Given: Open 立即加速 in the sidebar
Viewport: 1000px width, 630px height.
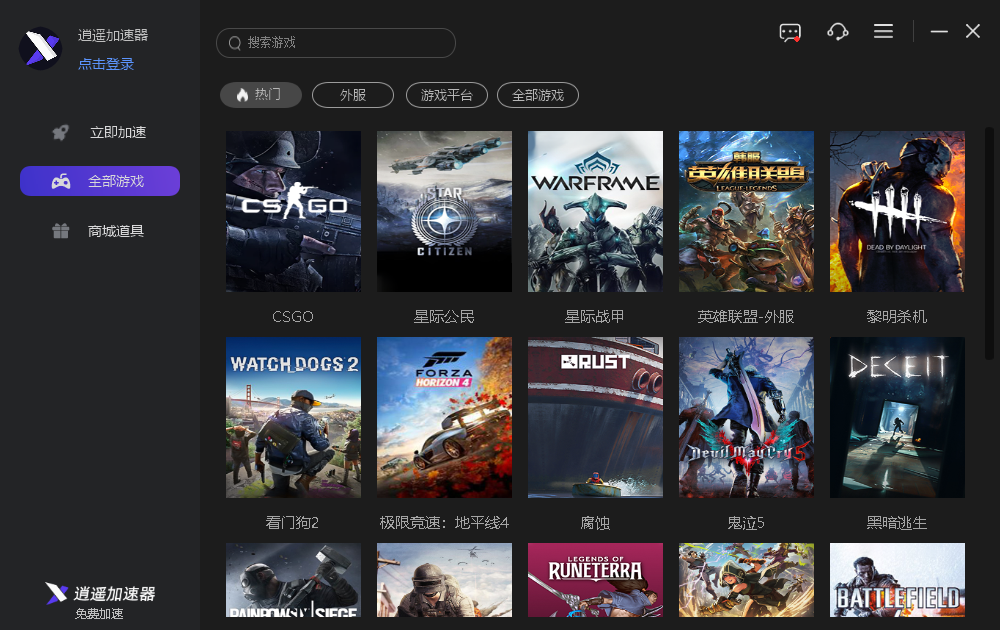Looking at the screenshot, I should pyautogui.click(x=100, y=132).
